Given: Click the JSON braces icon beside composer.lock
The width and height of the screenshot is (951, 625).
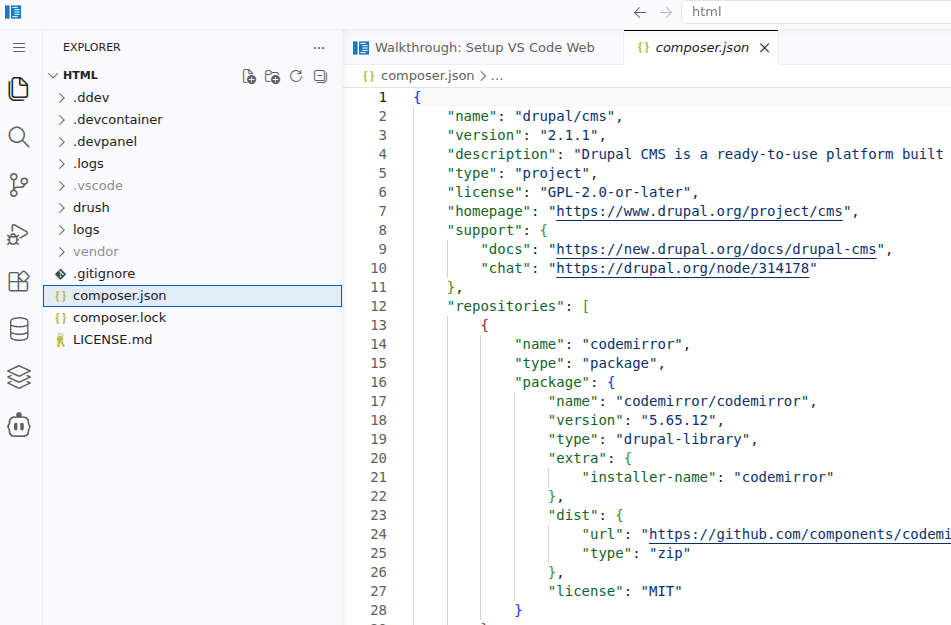Looking at the screenshot, I should point(61,318).
